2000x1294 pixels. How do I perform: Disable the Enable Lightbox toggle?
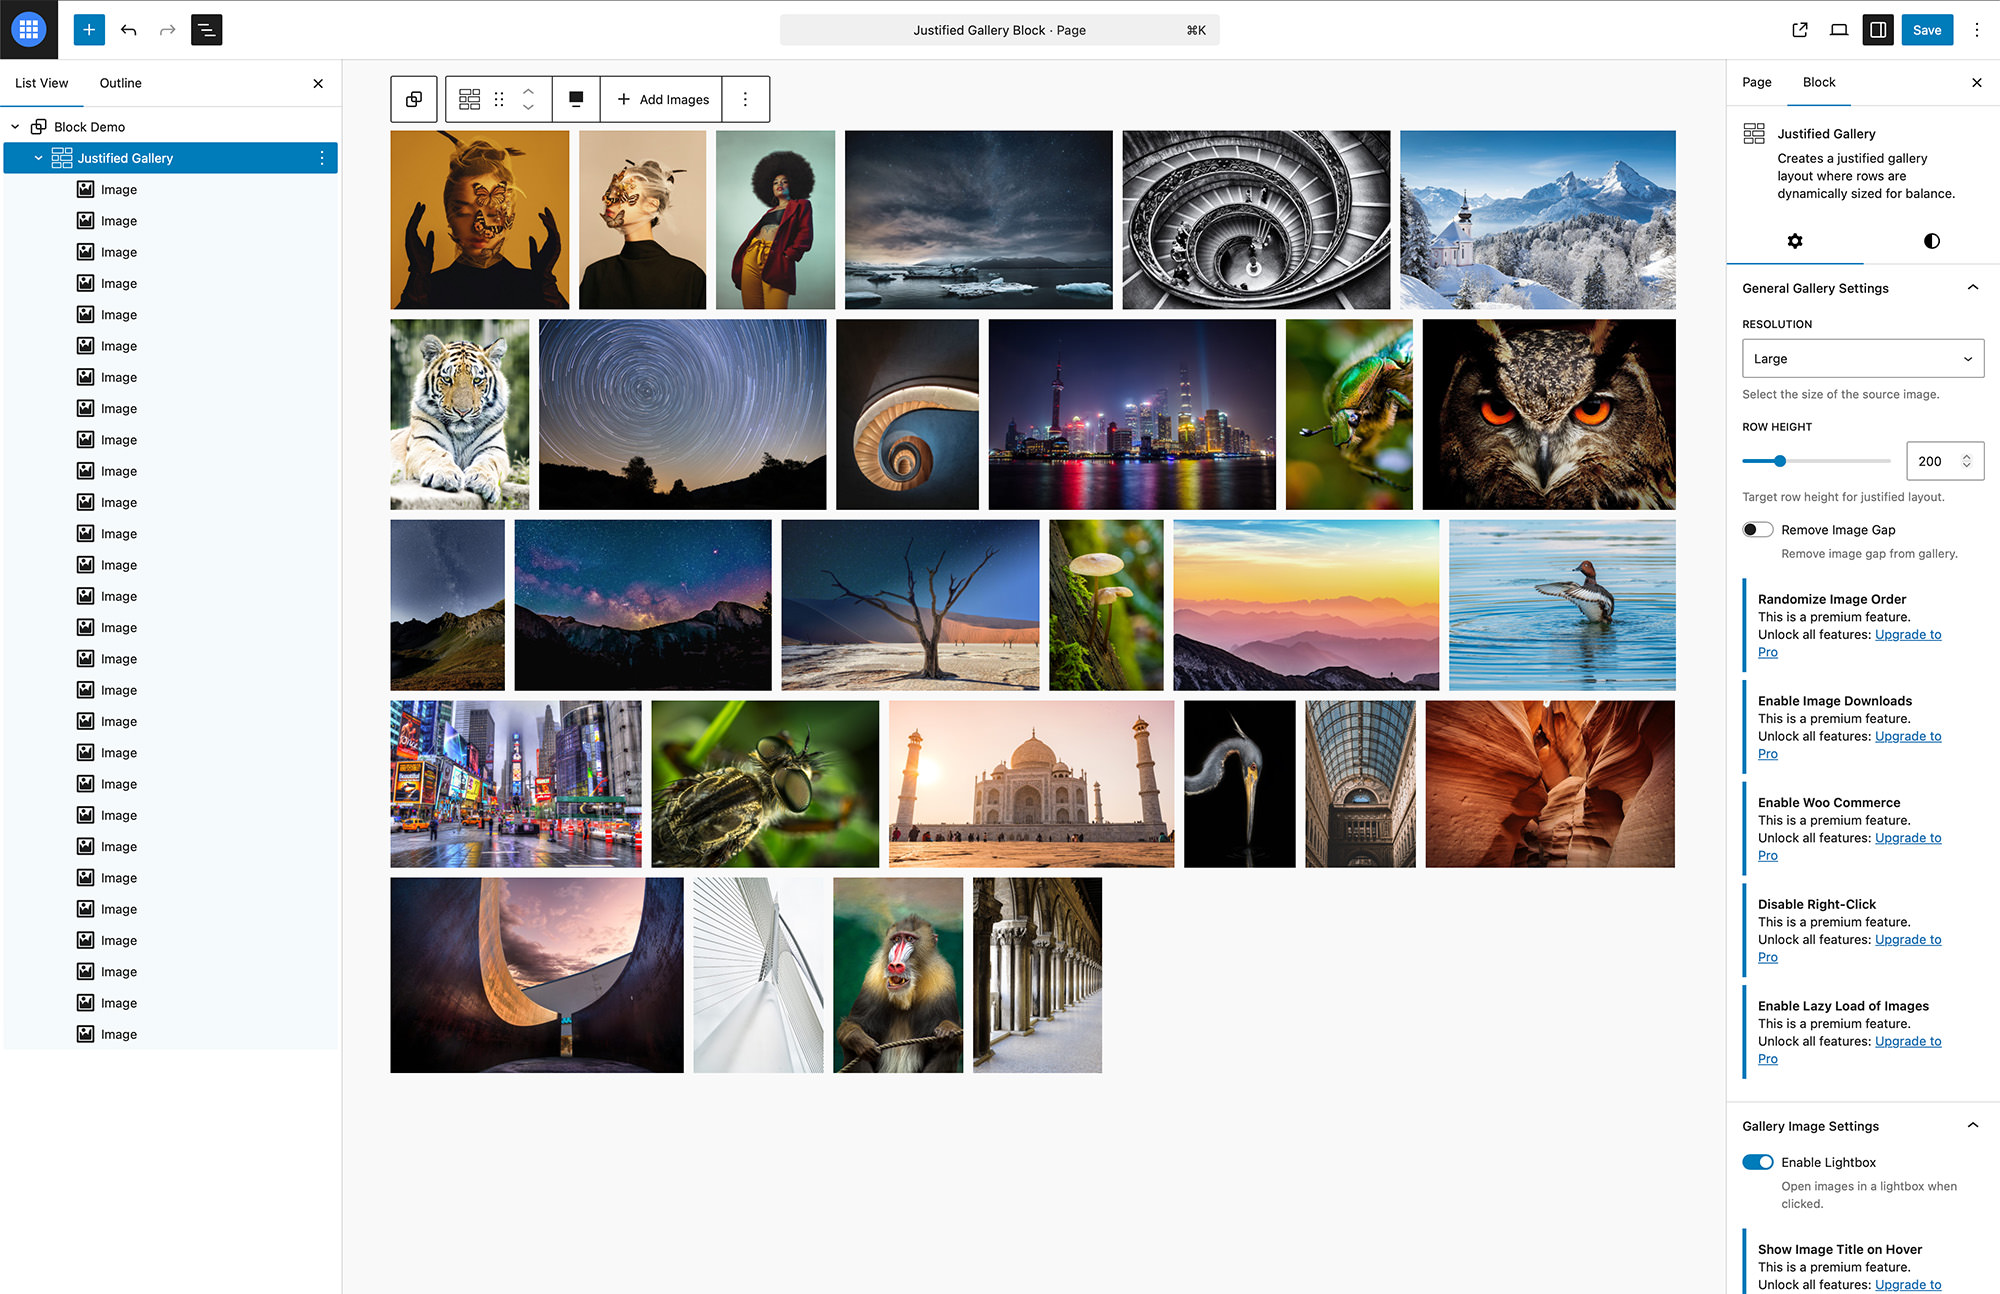tap(1757, 1162)
